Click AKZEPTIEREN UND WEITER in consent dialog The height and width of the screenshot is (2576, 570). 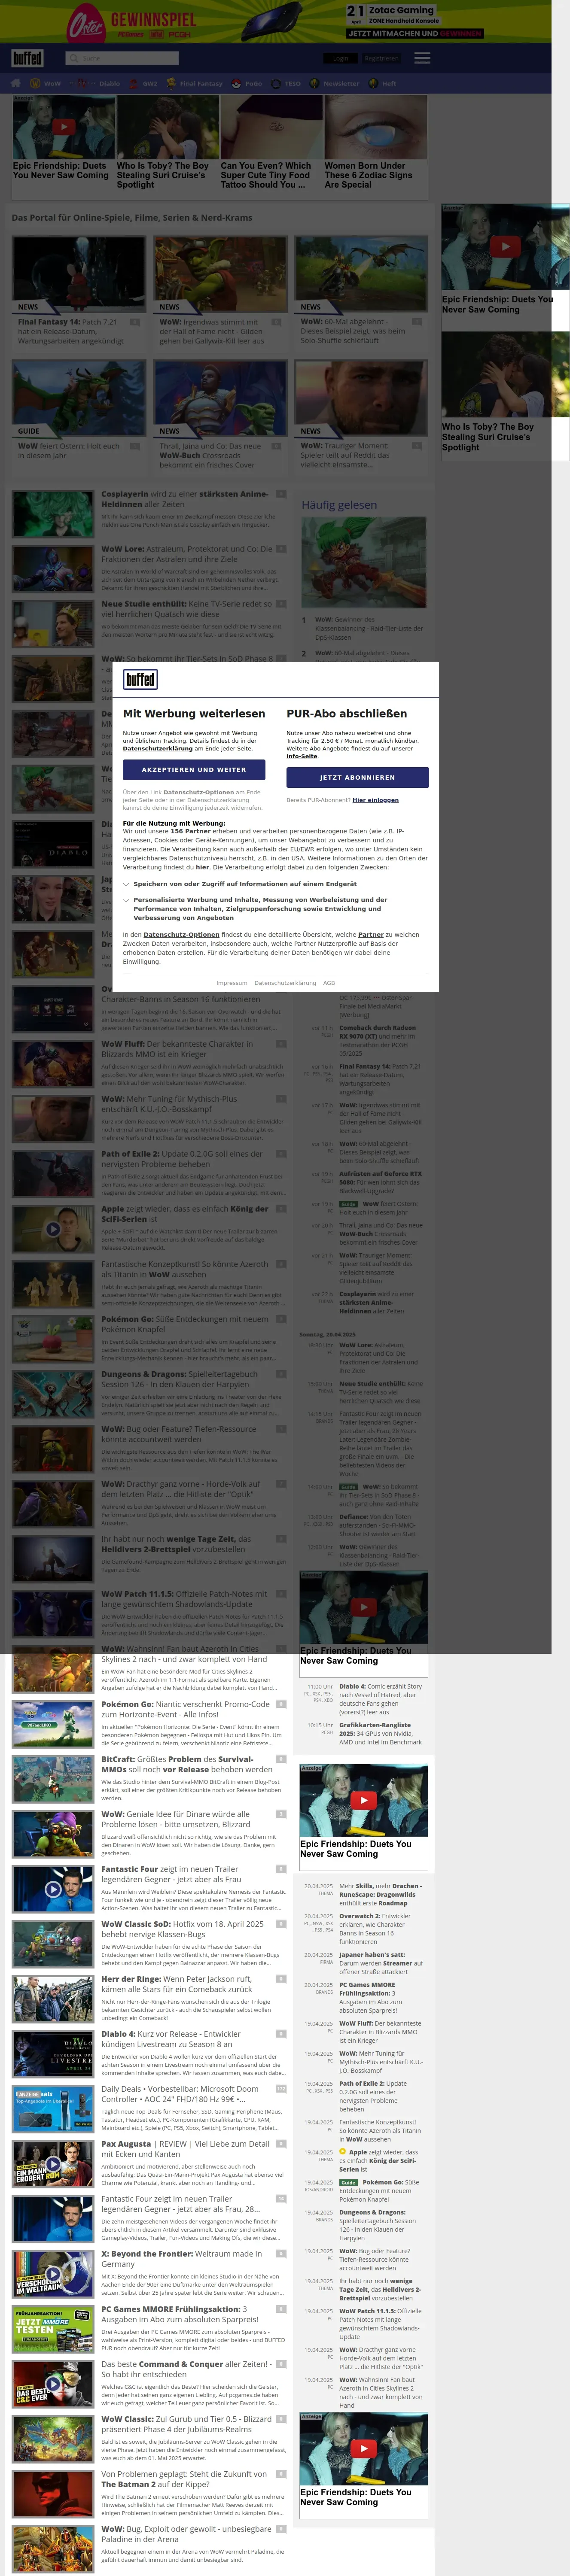pyautogui.click(x=194, y=769)
